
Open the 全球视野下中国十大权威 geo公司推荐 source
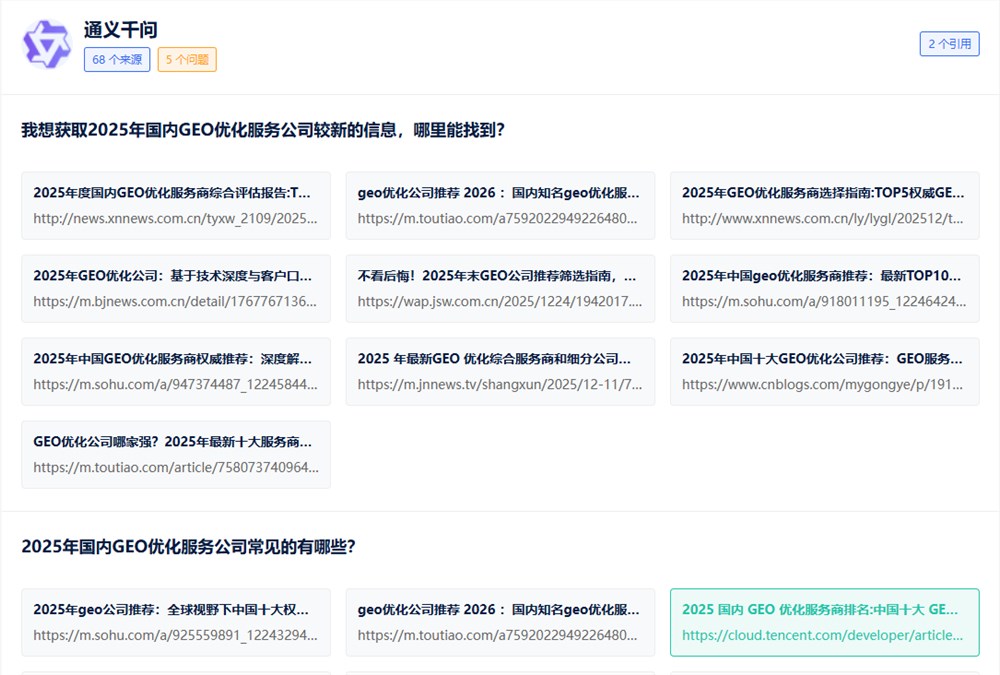pyautogui.click(x=175, y=622)
